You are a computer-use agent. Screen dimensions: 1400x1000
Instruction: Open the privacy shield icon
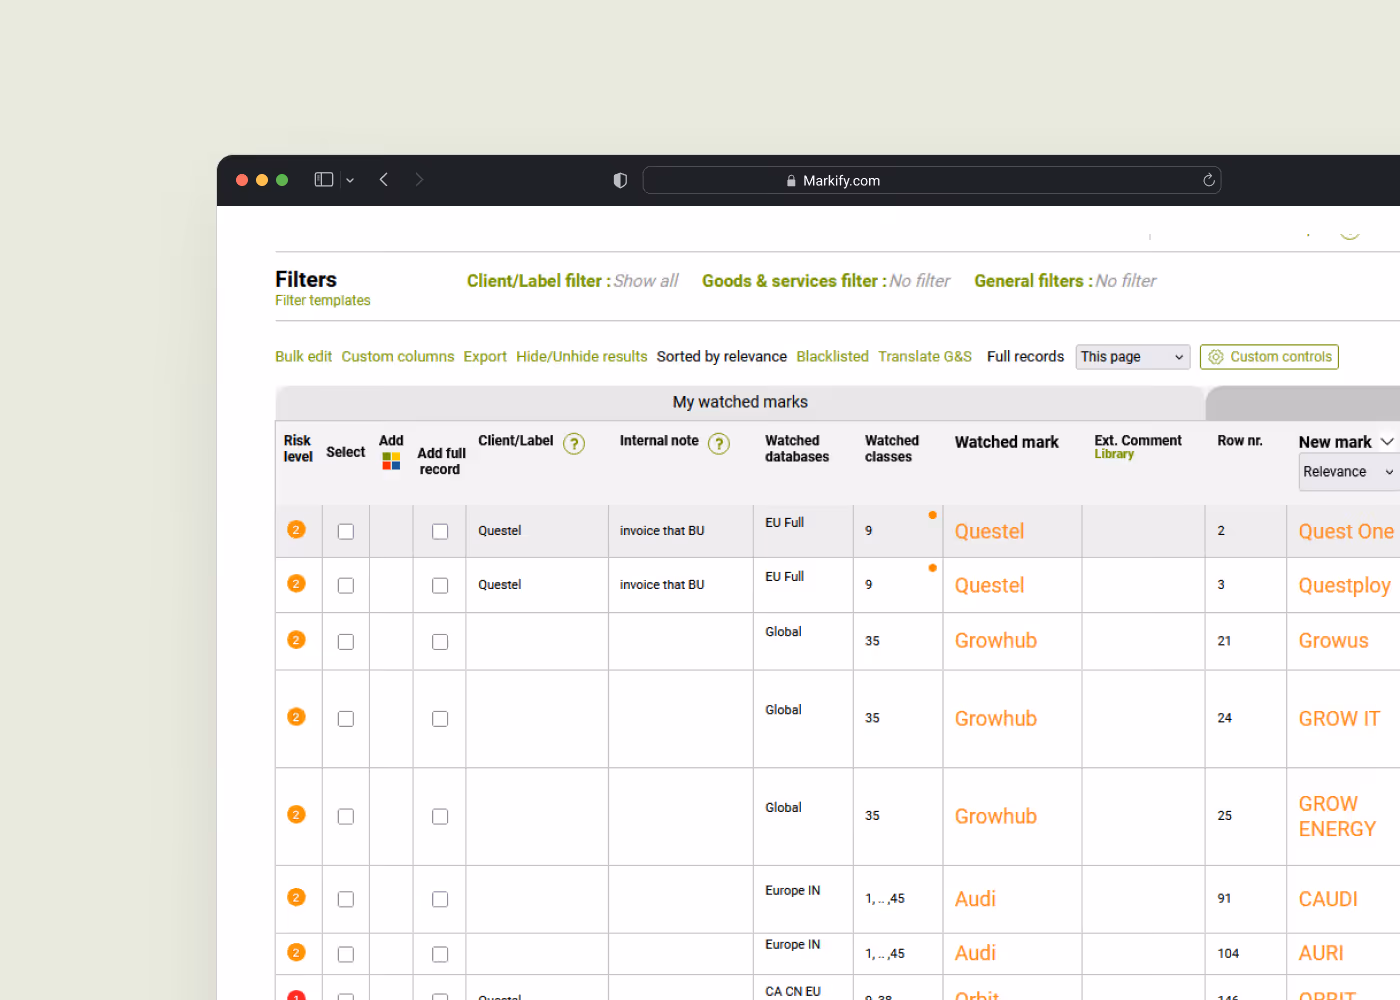click(620, 180)
